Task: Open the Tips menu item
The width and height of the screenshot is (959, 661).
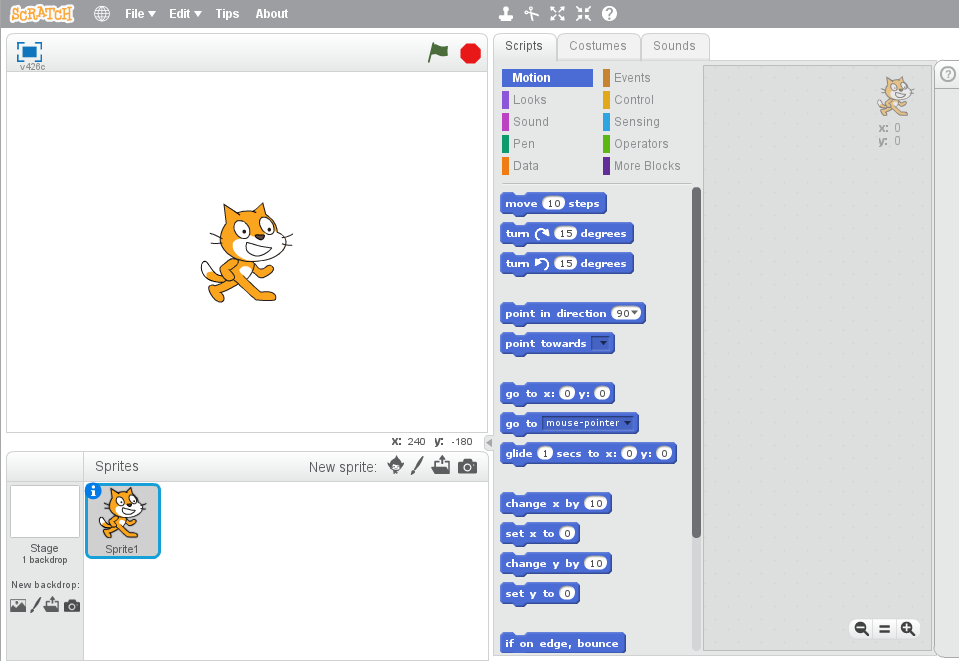Action: pos(227,13)
